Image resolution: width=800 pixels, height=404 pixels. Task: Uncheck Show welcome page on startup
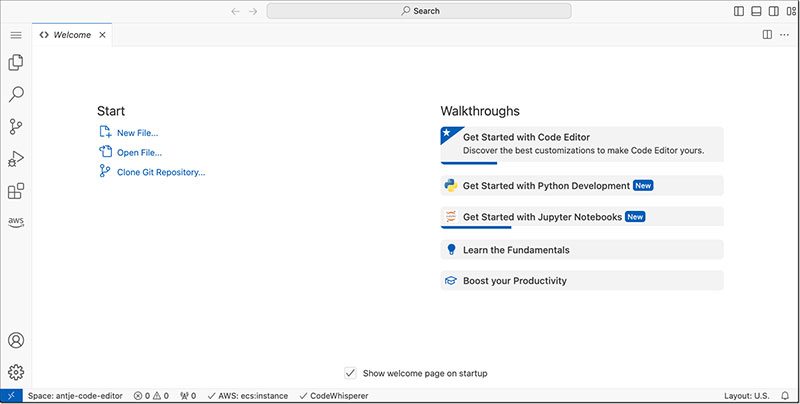[x=350, y=373]
